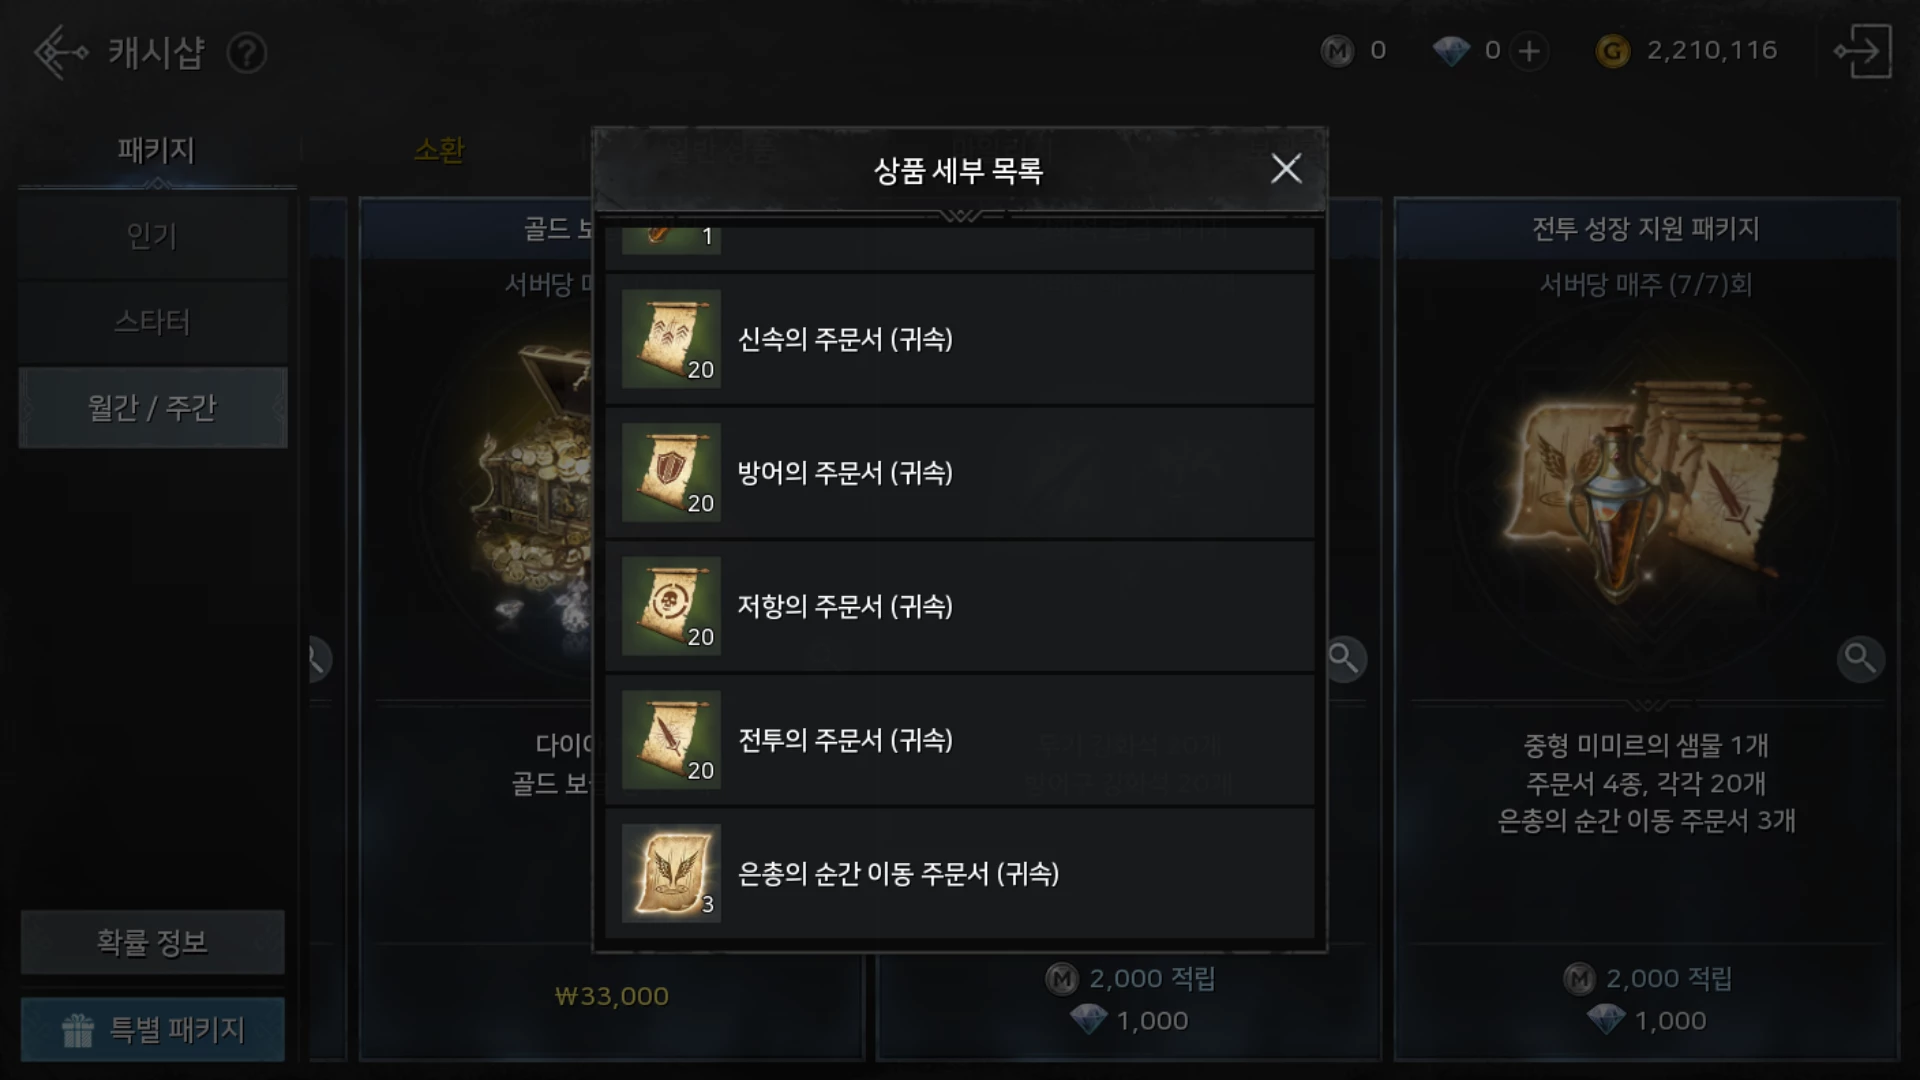Open the help question mark icon

coord(246,53)
